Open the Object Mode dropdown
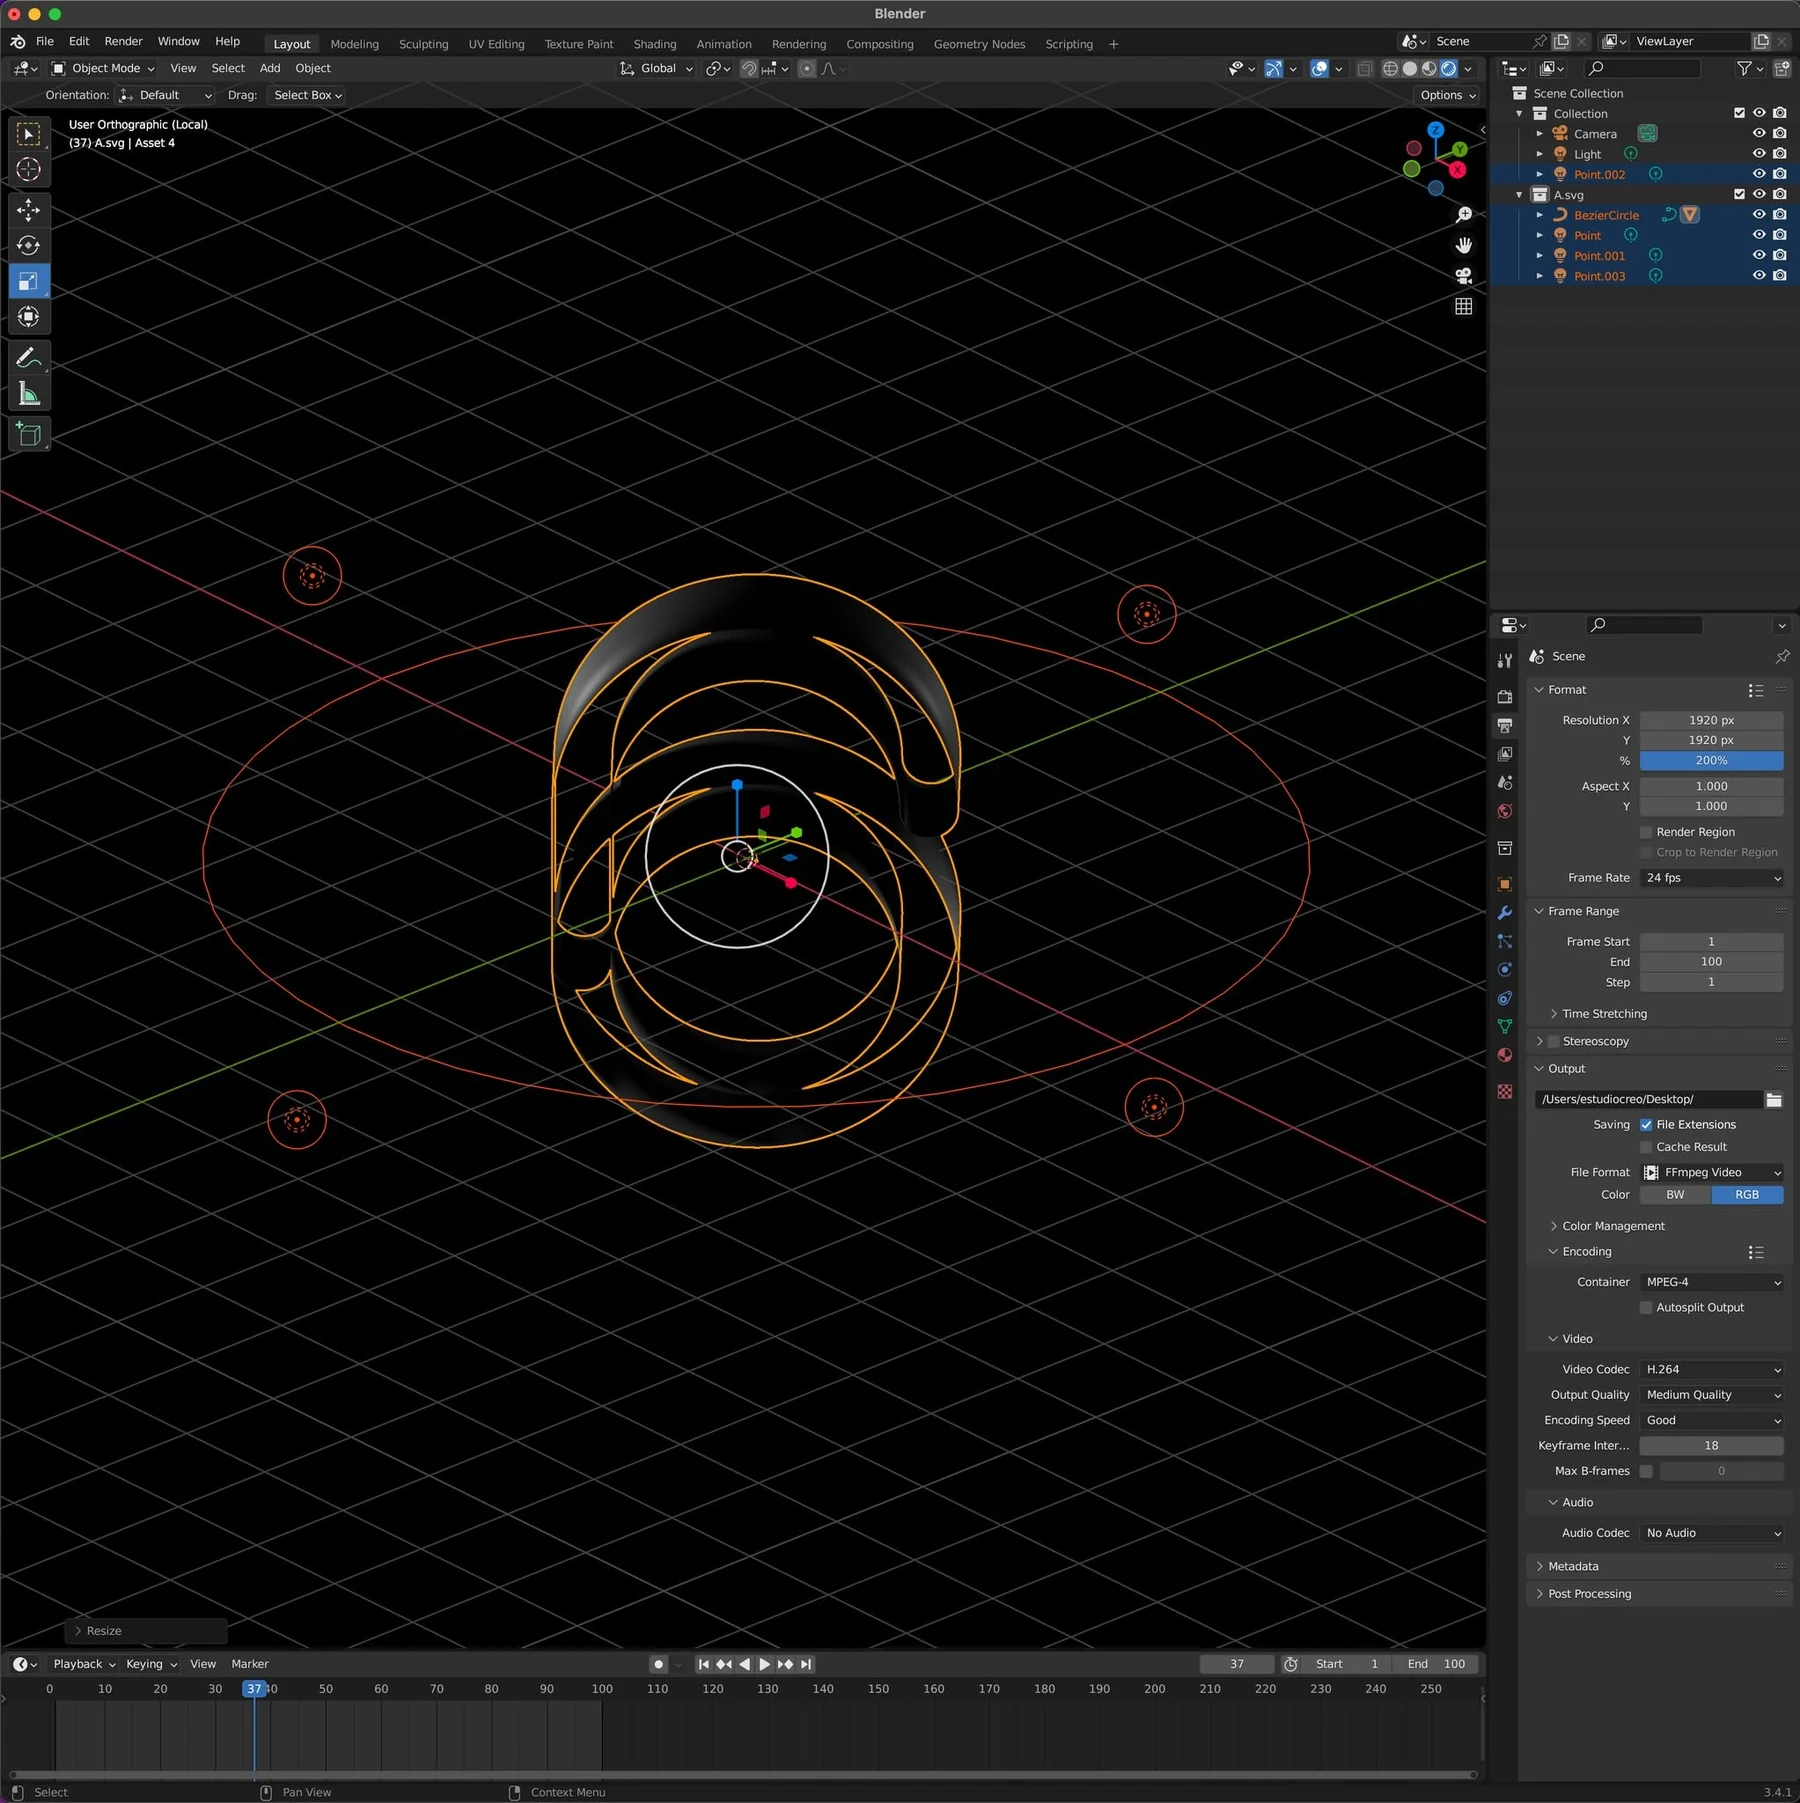Image resolution: width=1800 pixels, height=1803 pixels. [x=103, y=69]
